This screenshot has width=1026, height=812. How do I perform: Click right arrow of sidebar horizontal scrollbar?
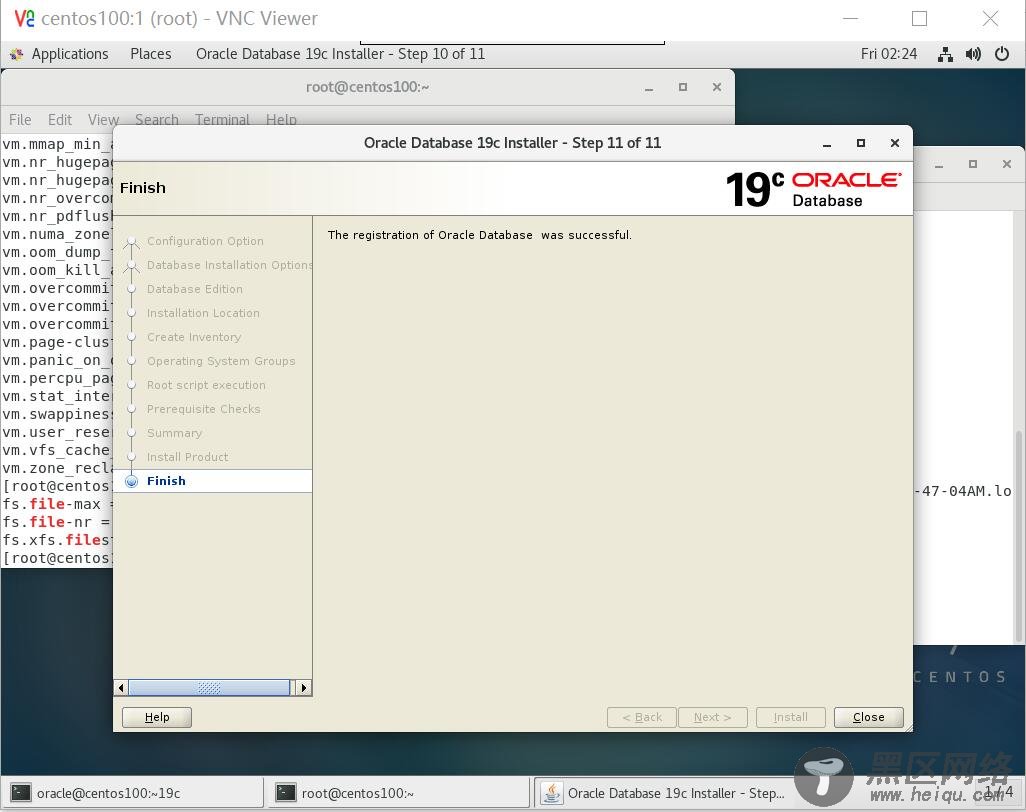tap(304, 688)
